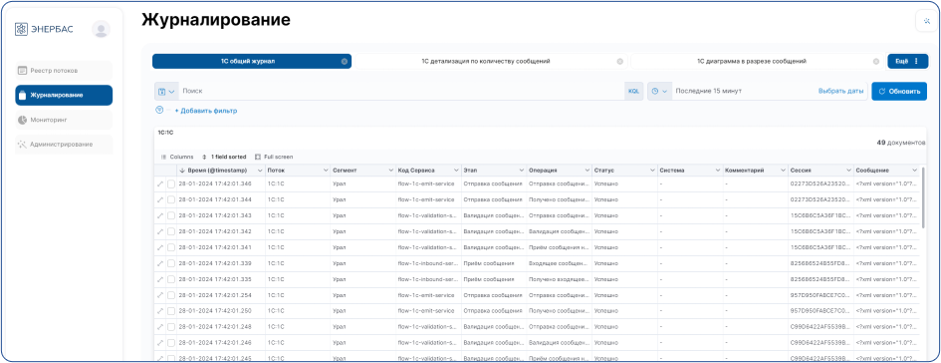Screen dimensions: 941x363
Task: Click session cell 825686524B55FD8 at 17:42:01.339
Action: tap(819, 263)
